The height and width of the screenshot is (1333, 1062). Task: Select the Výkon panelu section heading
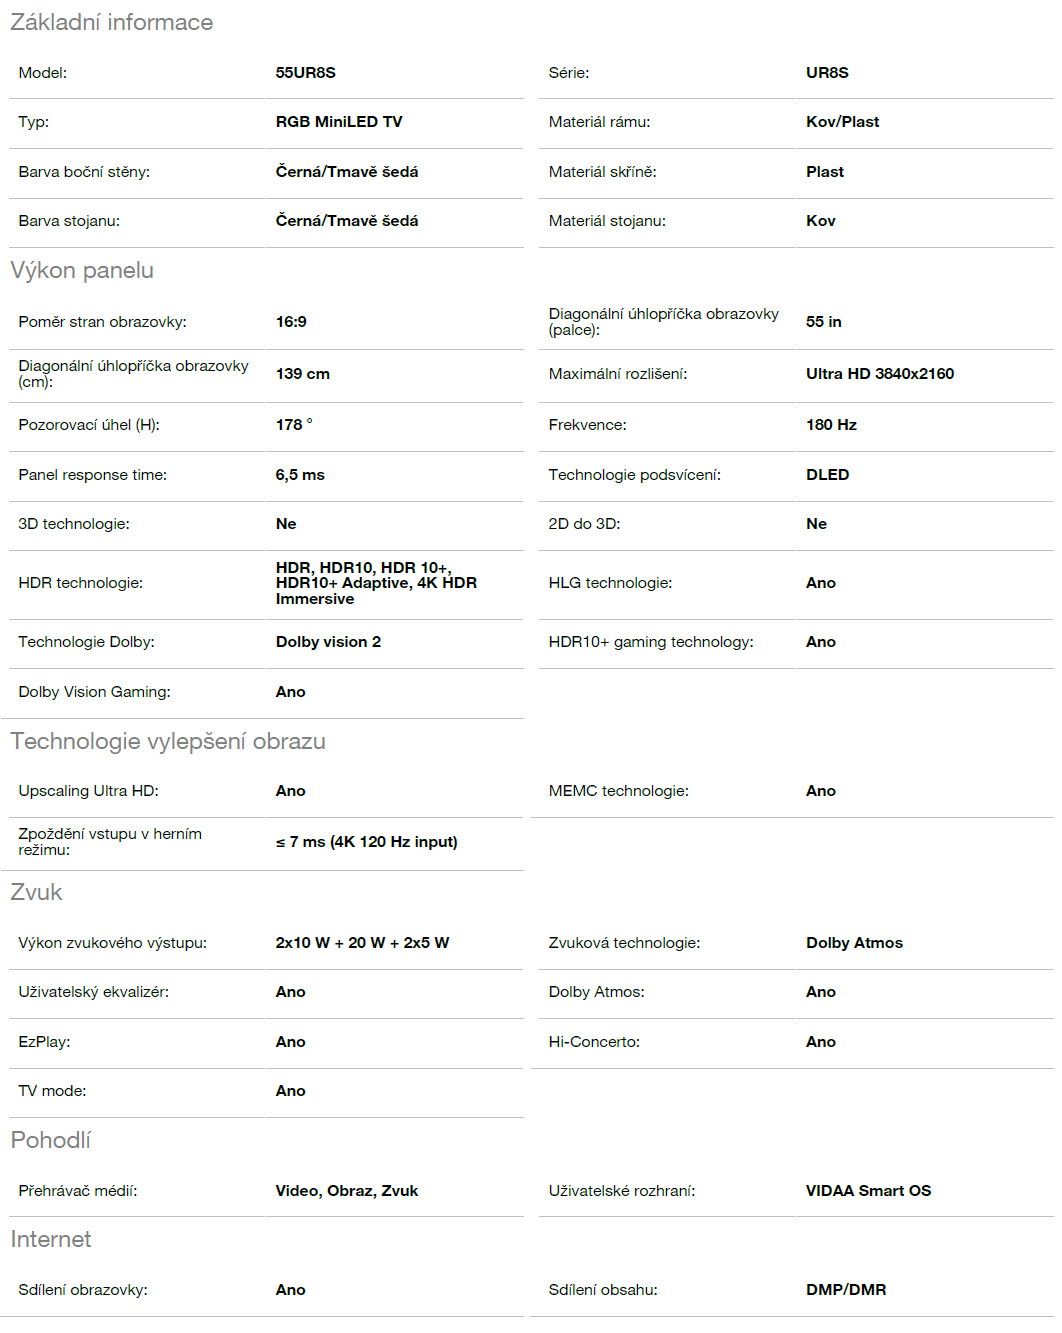point(82,270)
